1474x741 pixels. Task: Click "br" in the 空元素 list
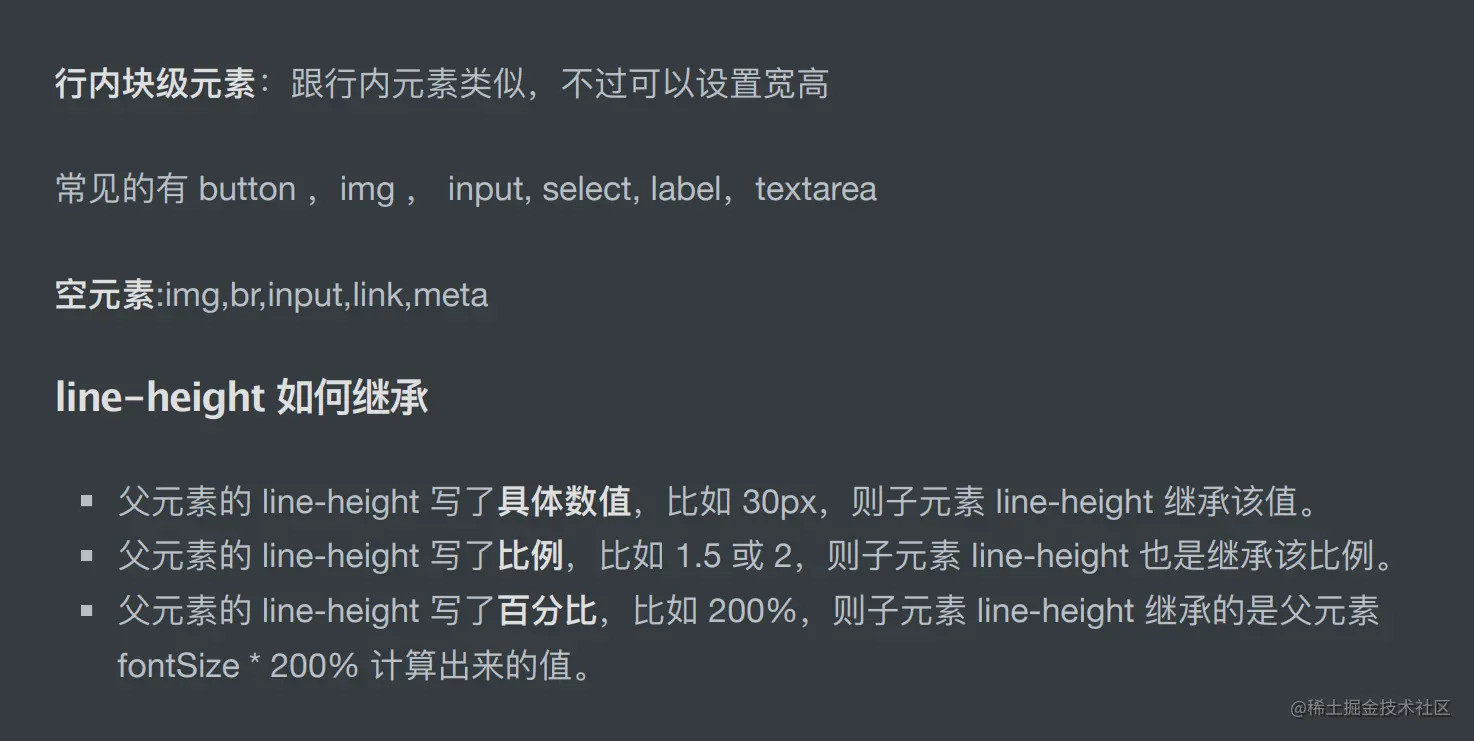tap(243, 296)
